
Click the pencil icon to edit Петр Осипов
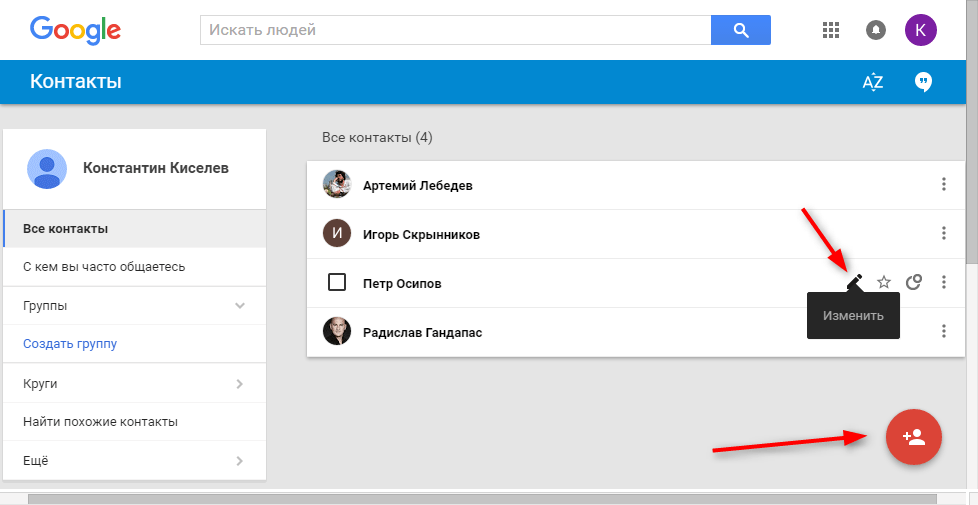[x=854, y=283]
